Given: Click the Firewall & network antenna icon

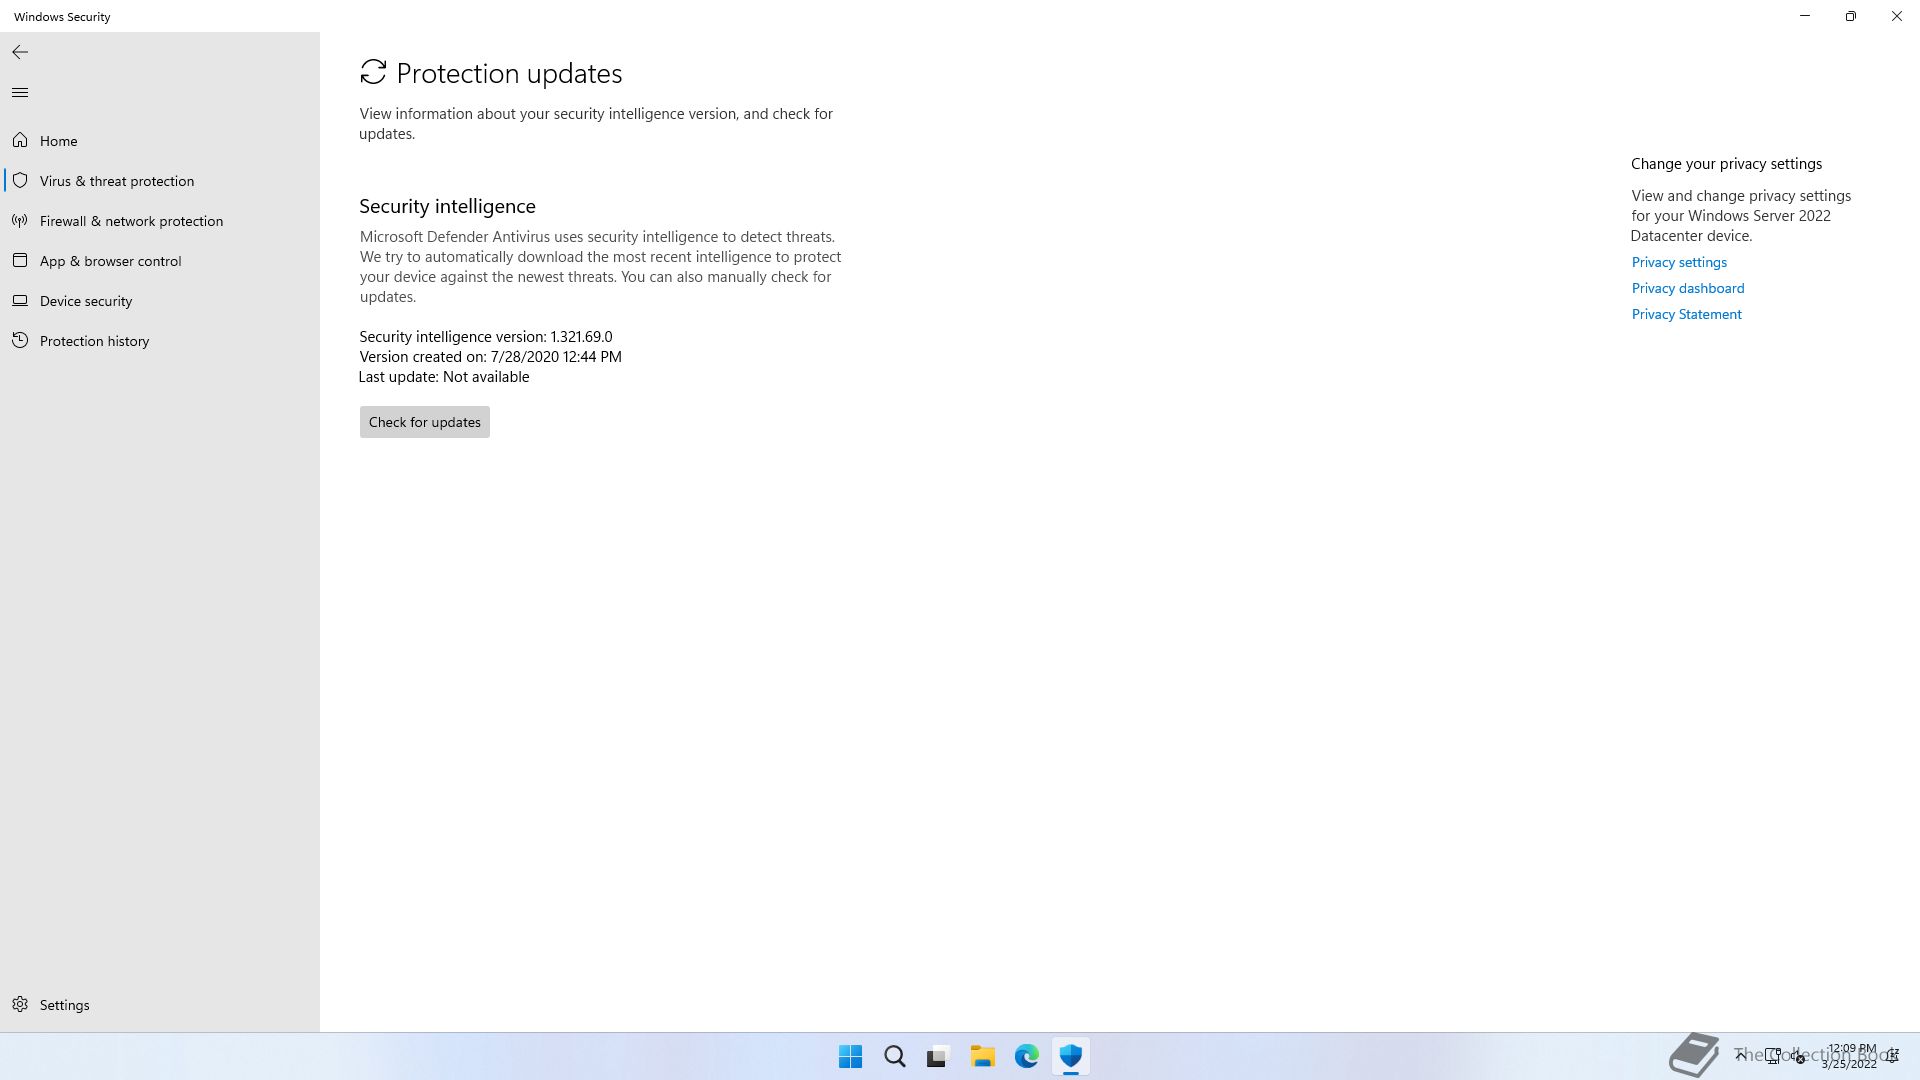Looking at the screenshot, I should click(20, 221).
